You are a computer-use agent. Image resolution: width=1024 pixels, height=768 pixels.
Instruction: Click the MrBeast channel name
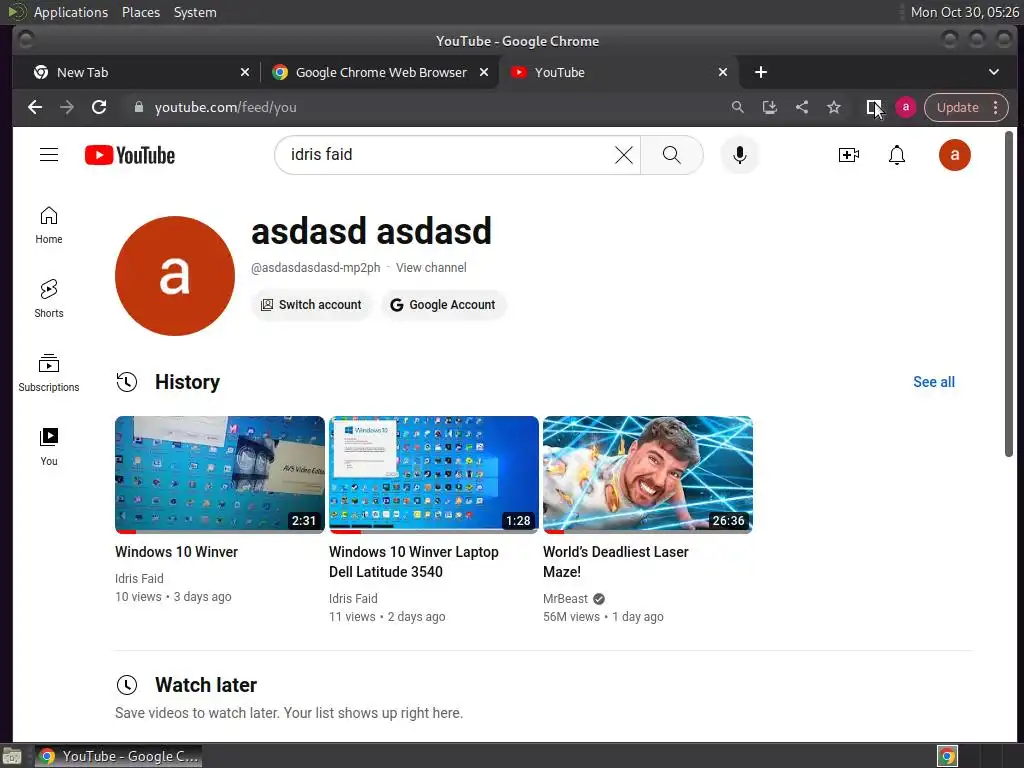(565, 599)
